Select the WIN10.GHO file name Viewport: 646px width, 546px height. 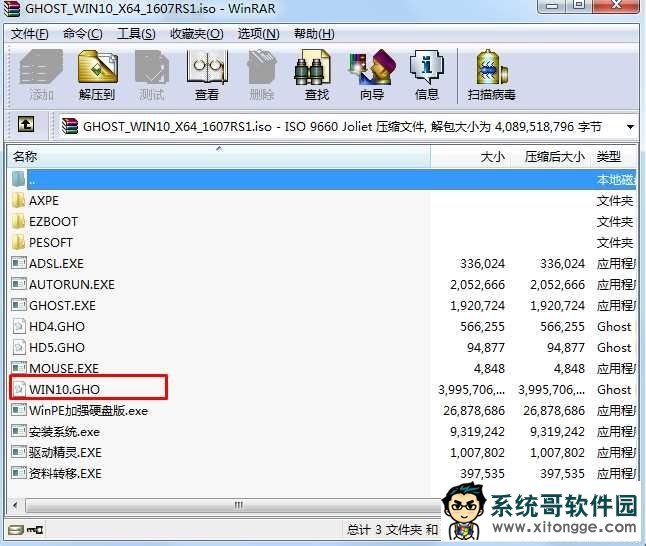pyautogui.click(x=64, y=389)
